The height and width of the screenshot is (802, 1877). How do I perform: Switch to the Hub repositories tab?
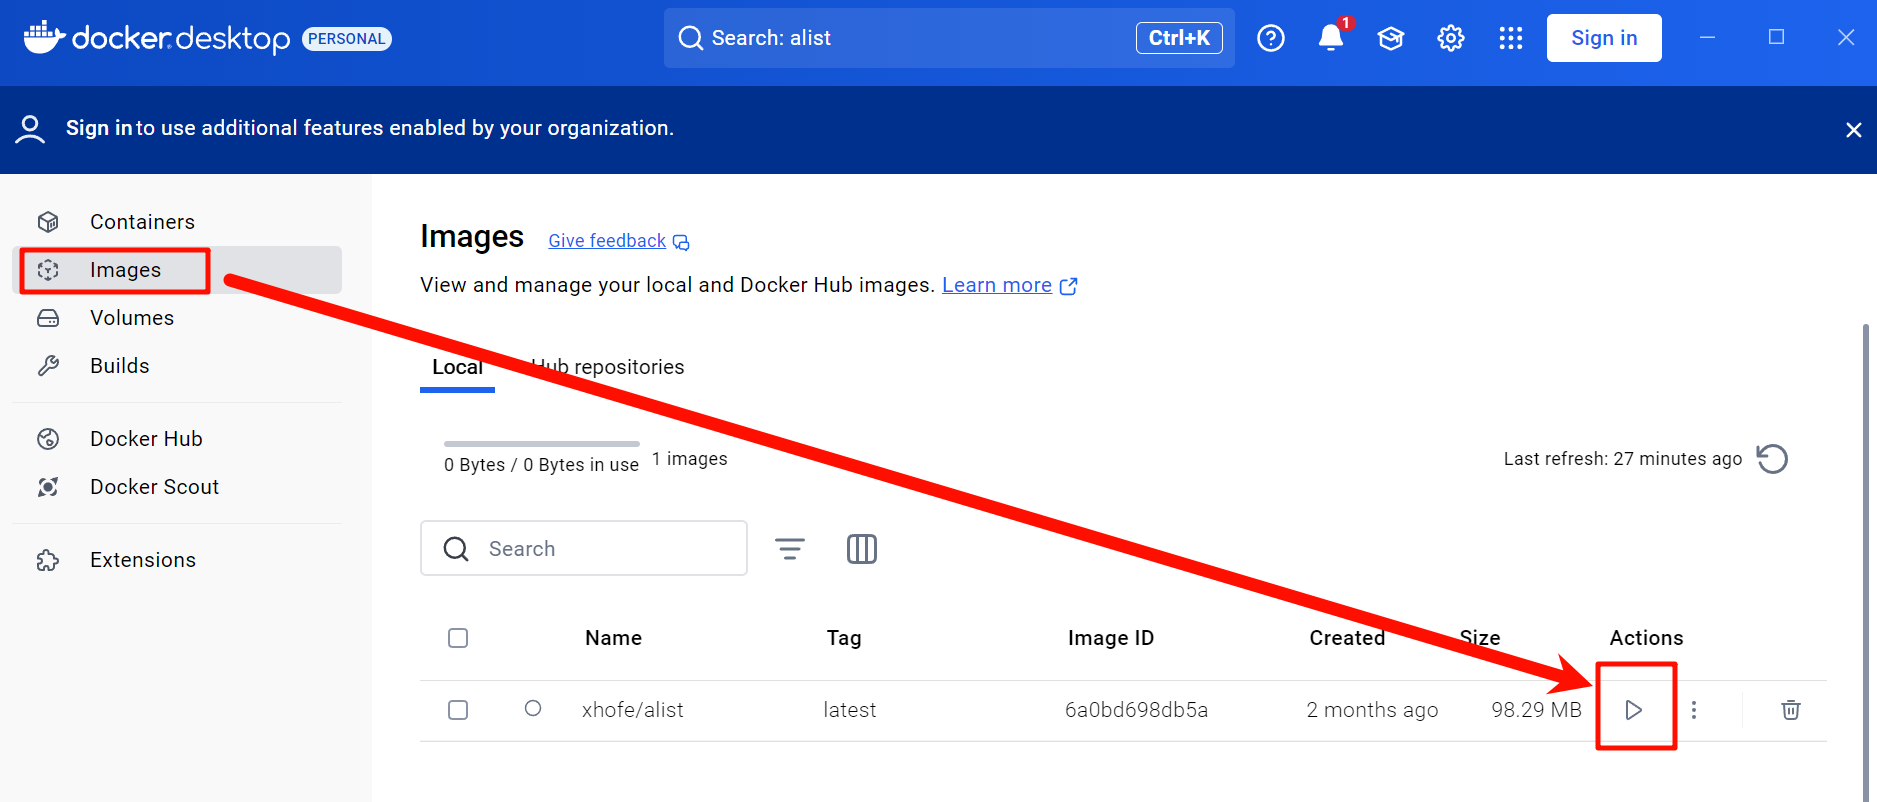click(x=607, y=367)
